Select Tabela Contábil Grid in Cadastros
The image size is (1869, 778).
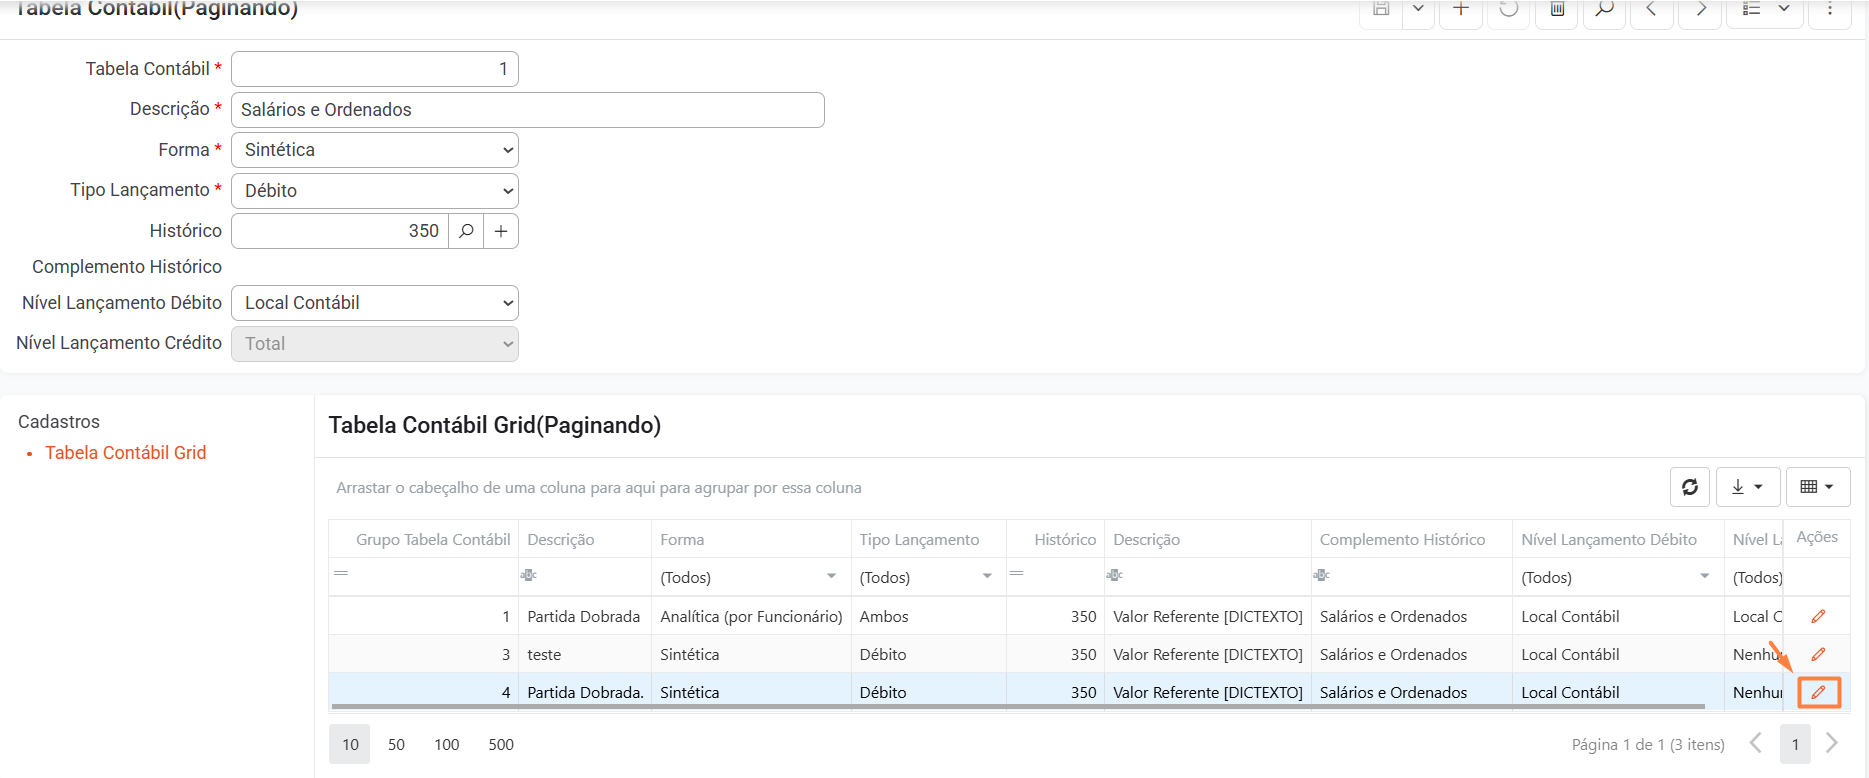pos(125,453)
